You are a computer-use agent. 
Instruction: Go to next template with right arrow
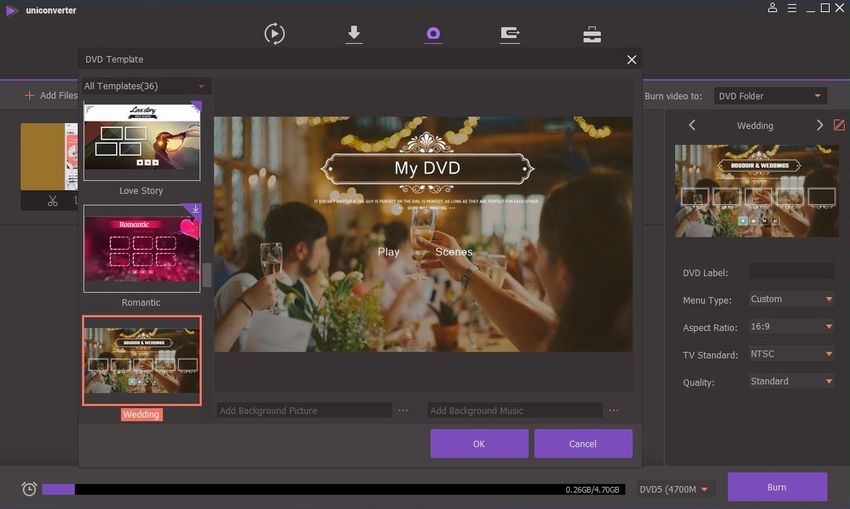point(819,125)
